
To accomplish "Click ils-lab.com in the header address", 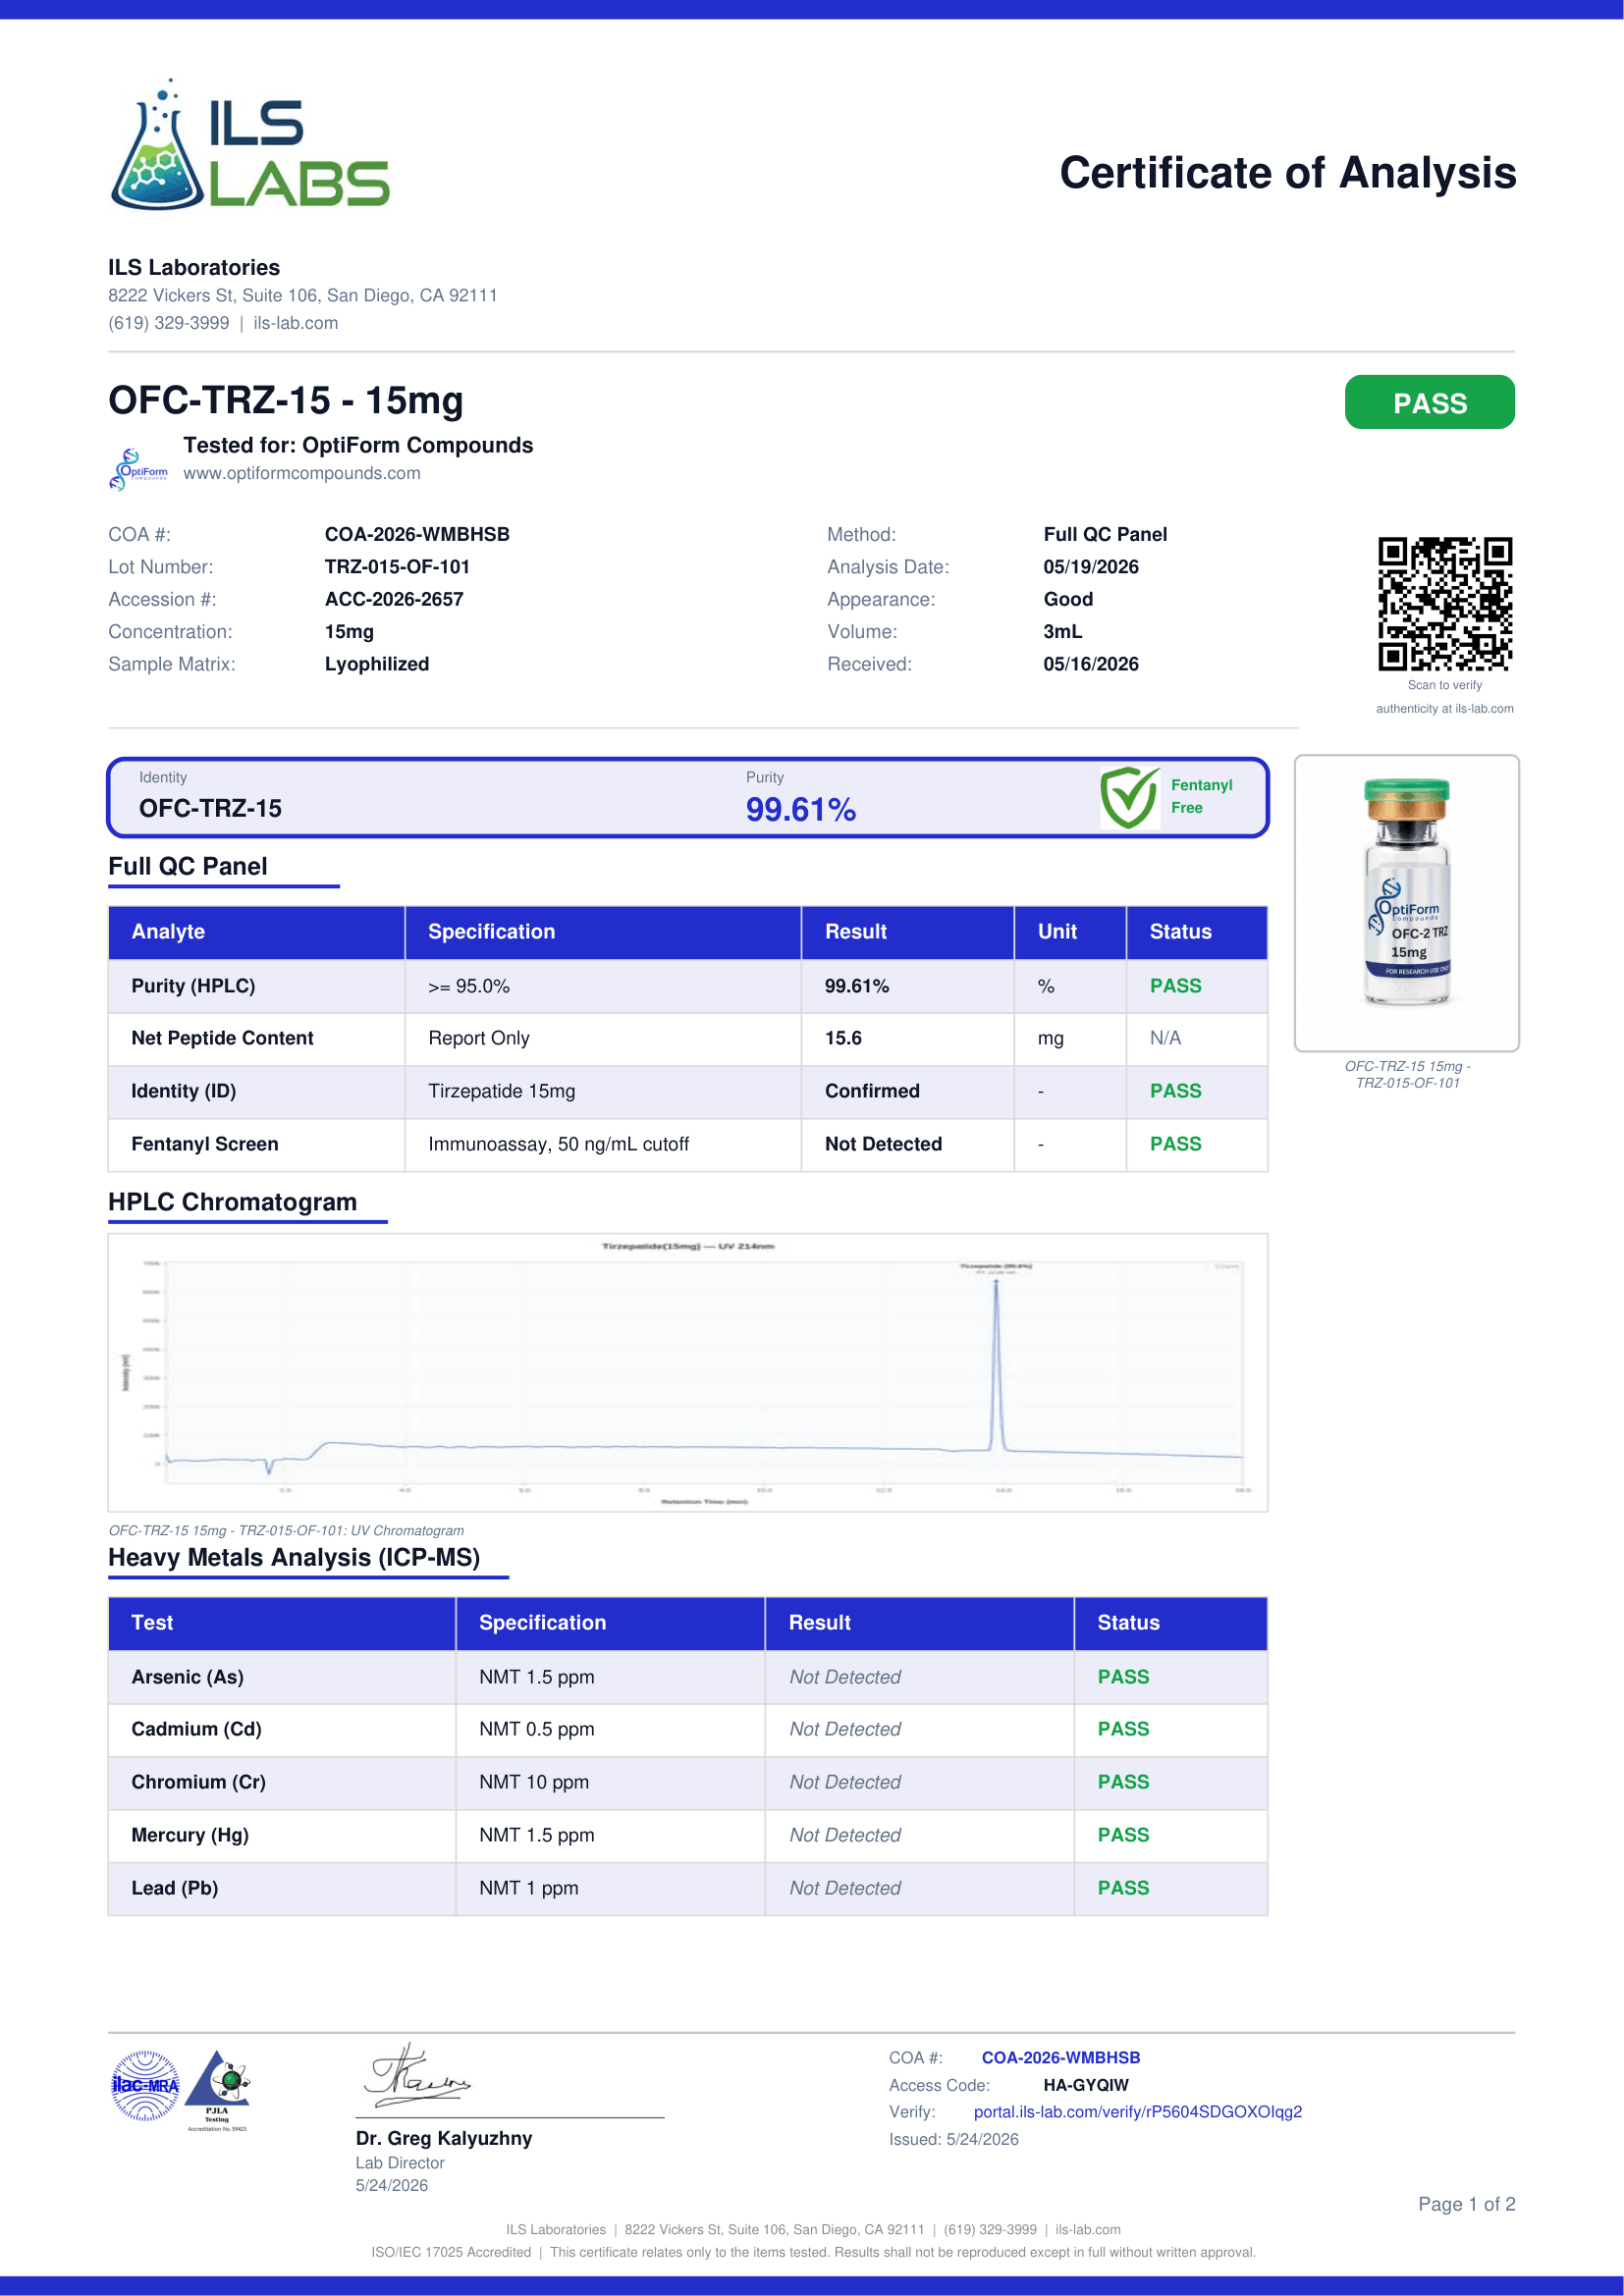I will click(295, 323).
